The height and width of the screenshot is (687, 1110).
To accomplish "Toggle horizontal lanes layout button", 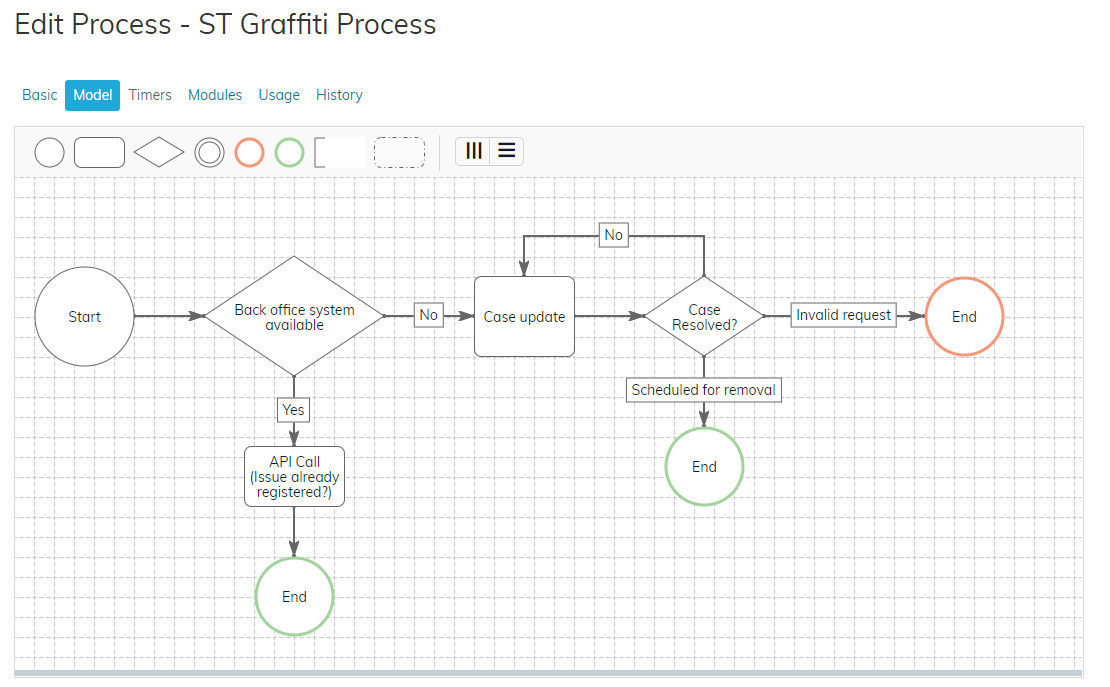I will coord(506,151).
